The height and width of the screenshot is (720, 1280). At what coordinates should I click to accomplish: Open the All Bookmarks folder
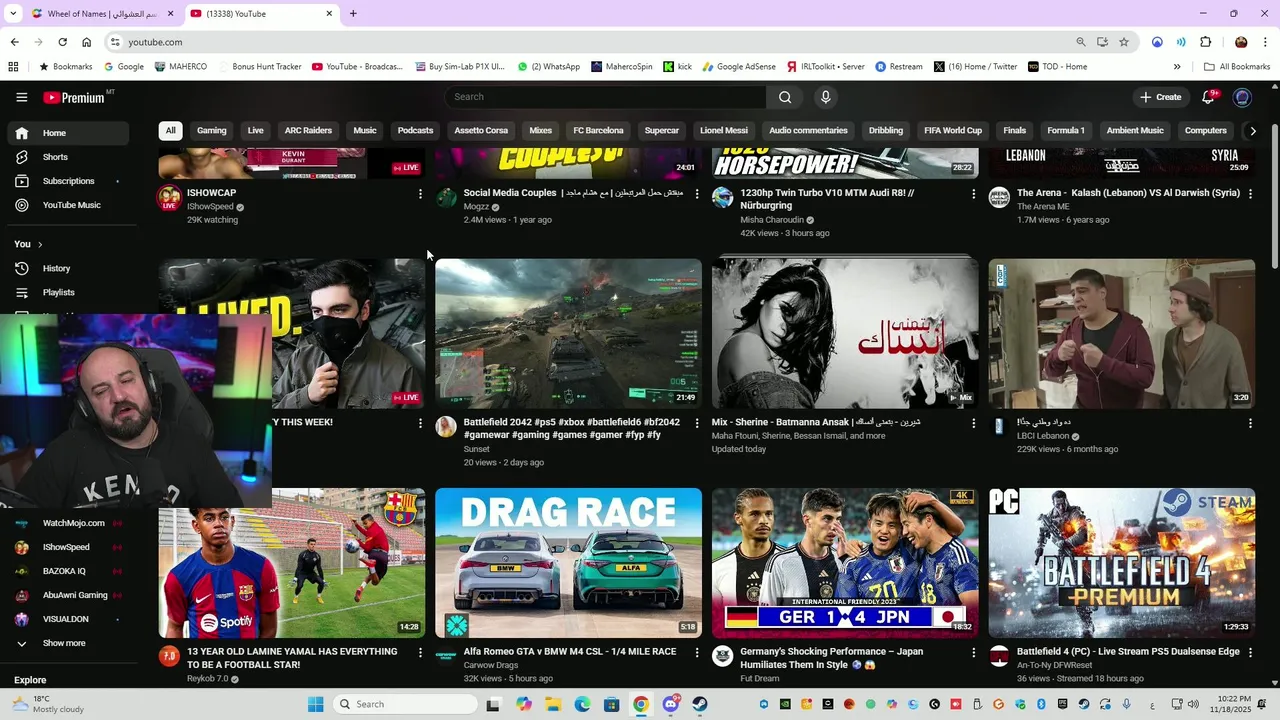(x=1237, y=67)
